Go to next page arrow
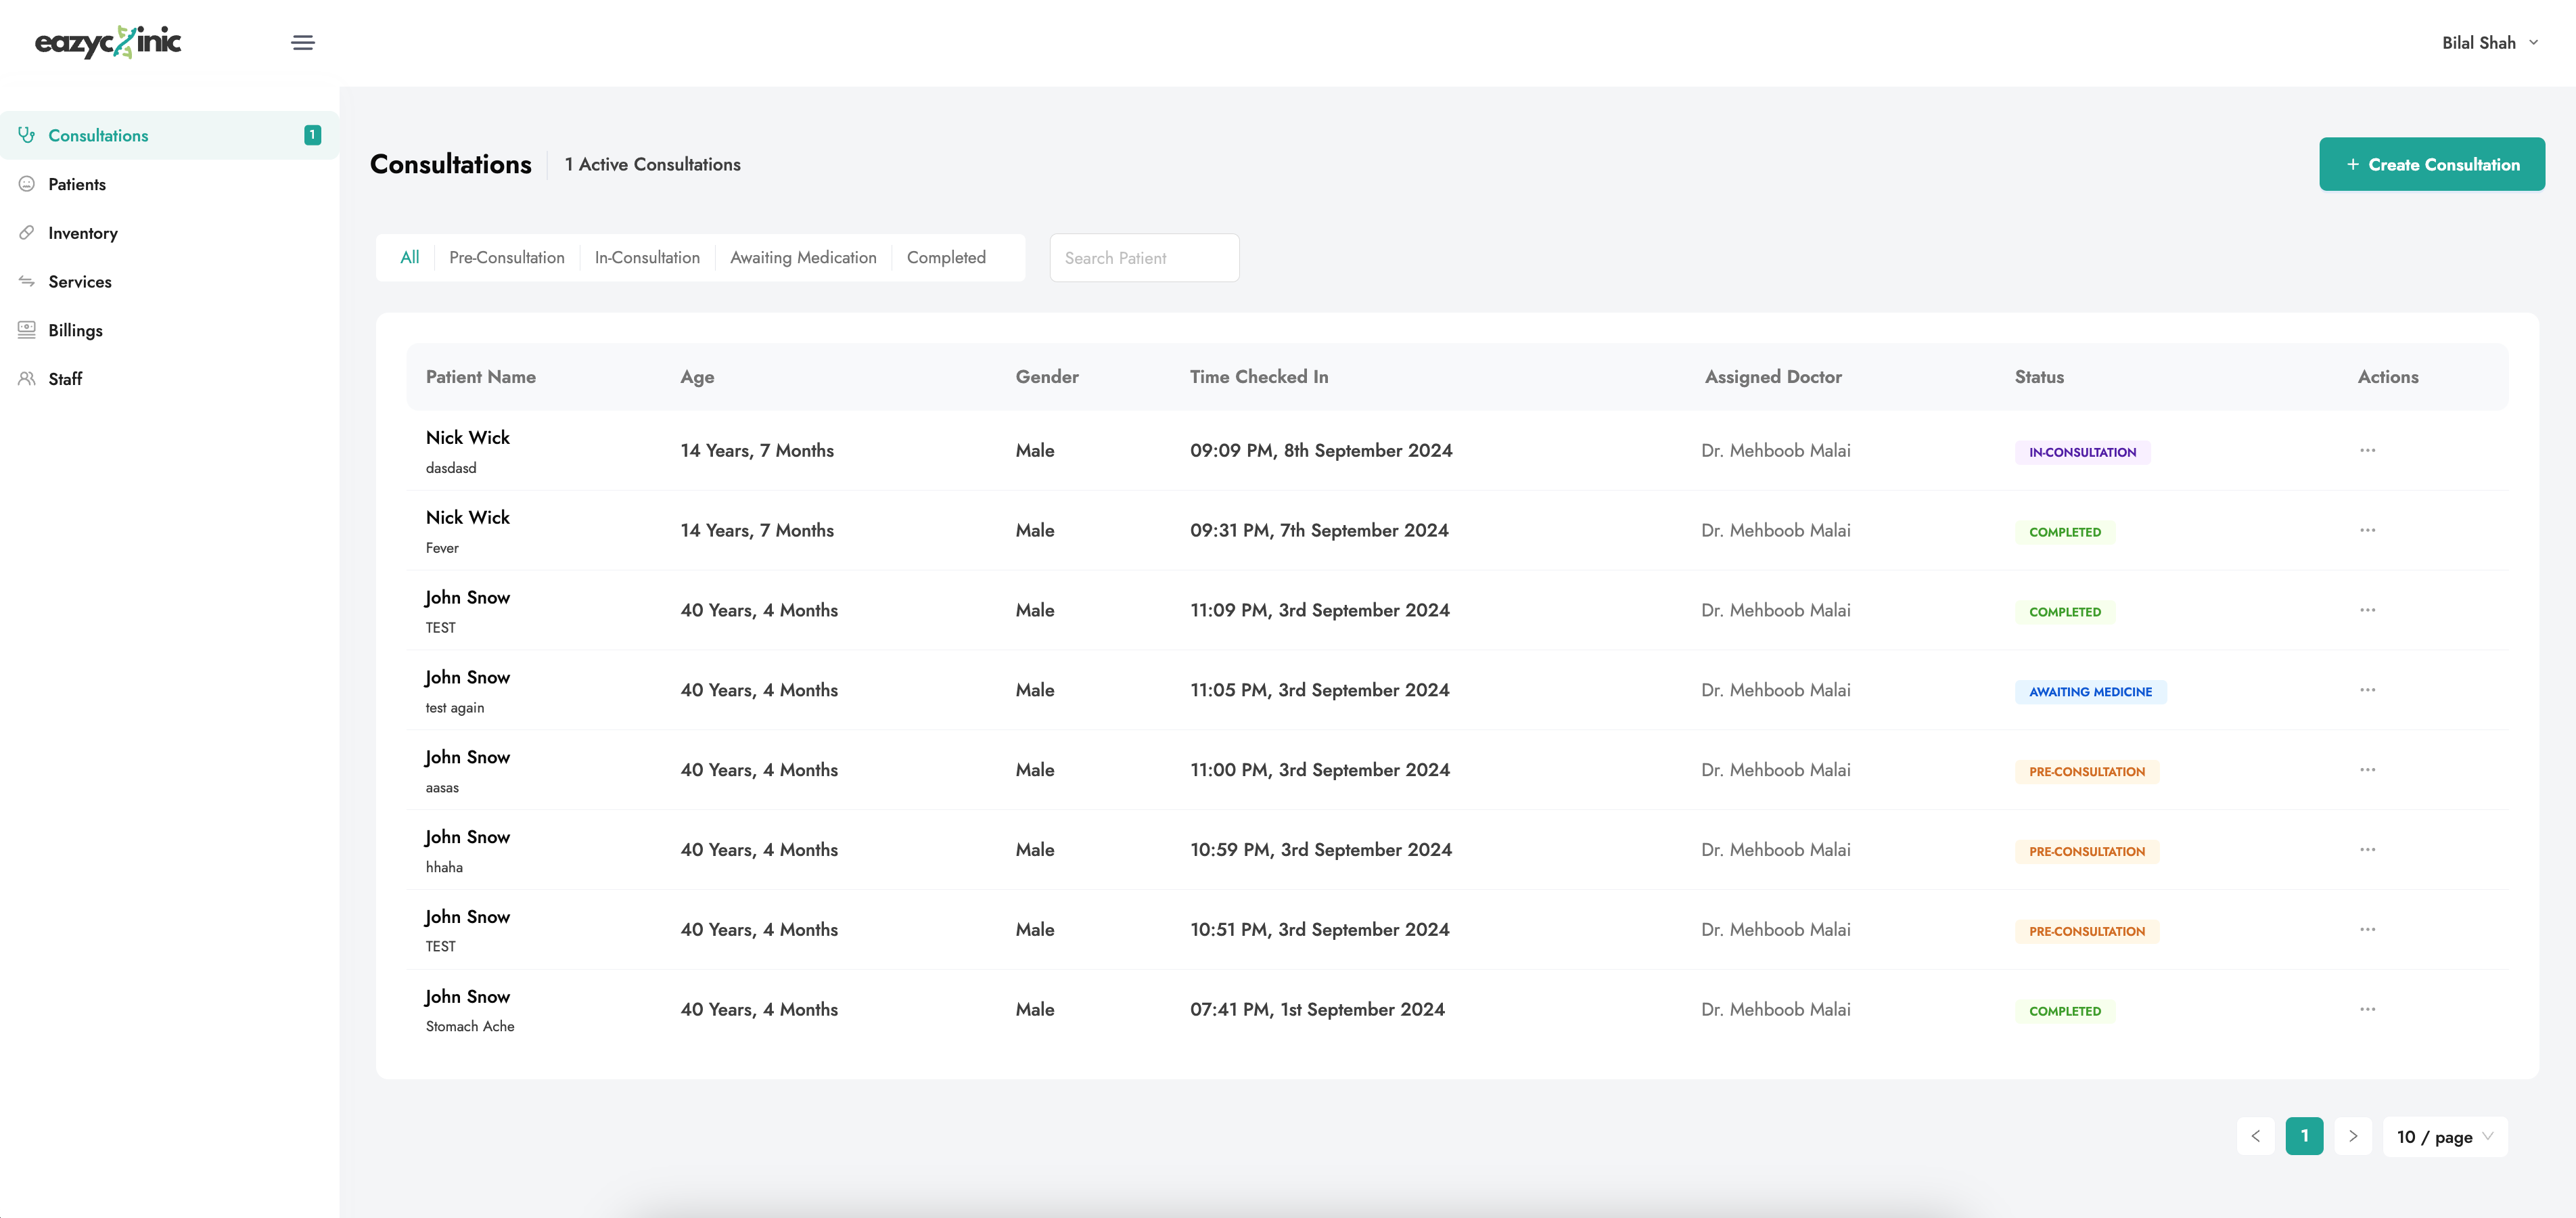This screenshot has width=2576, height=1218. [x=2353, y=1136]
